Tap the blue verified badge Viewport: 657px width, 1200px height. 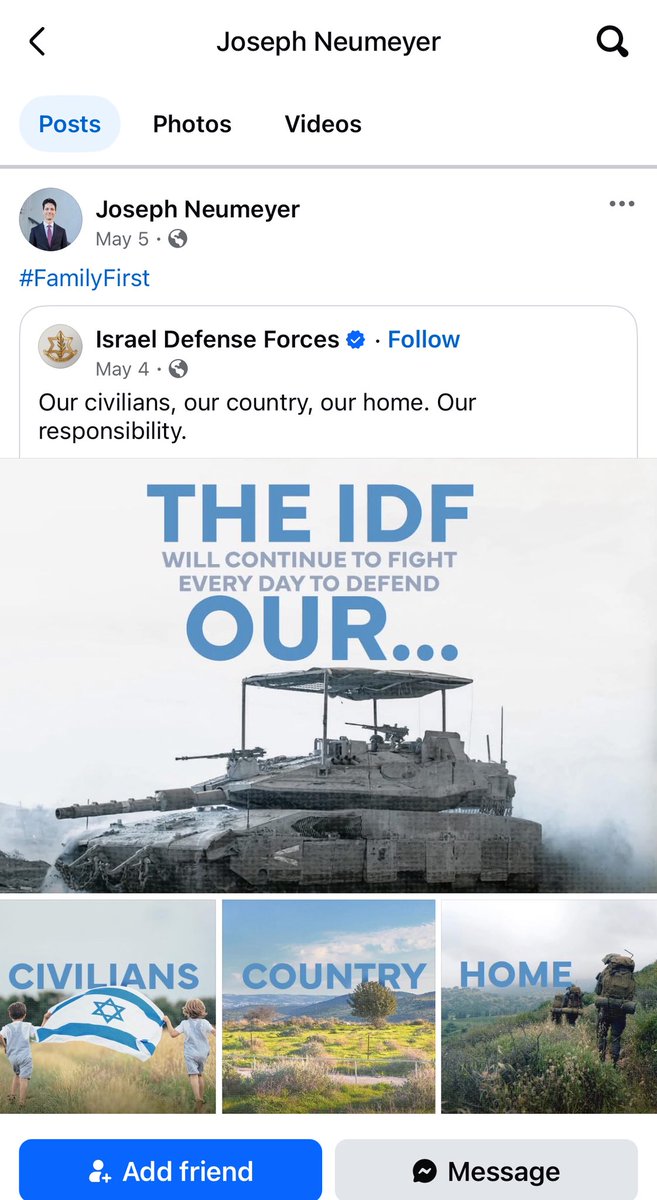pos(356,340)
